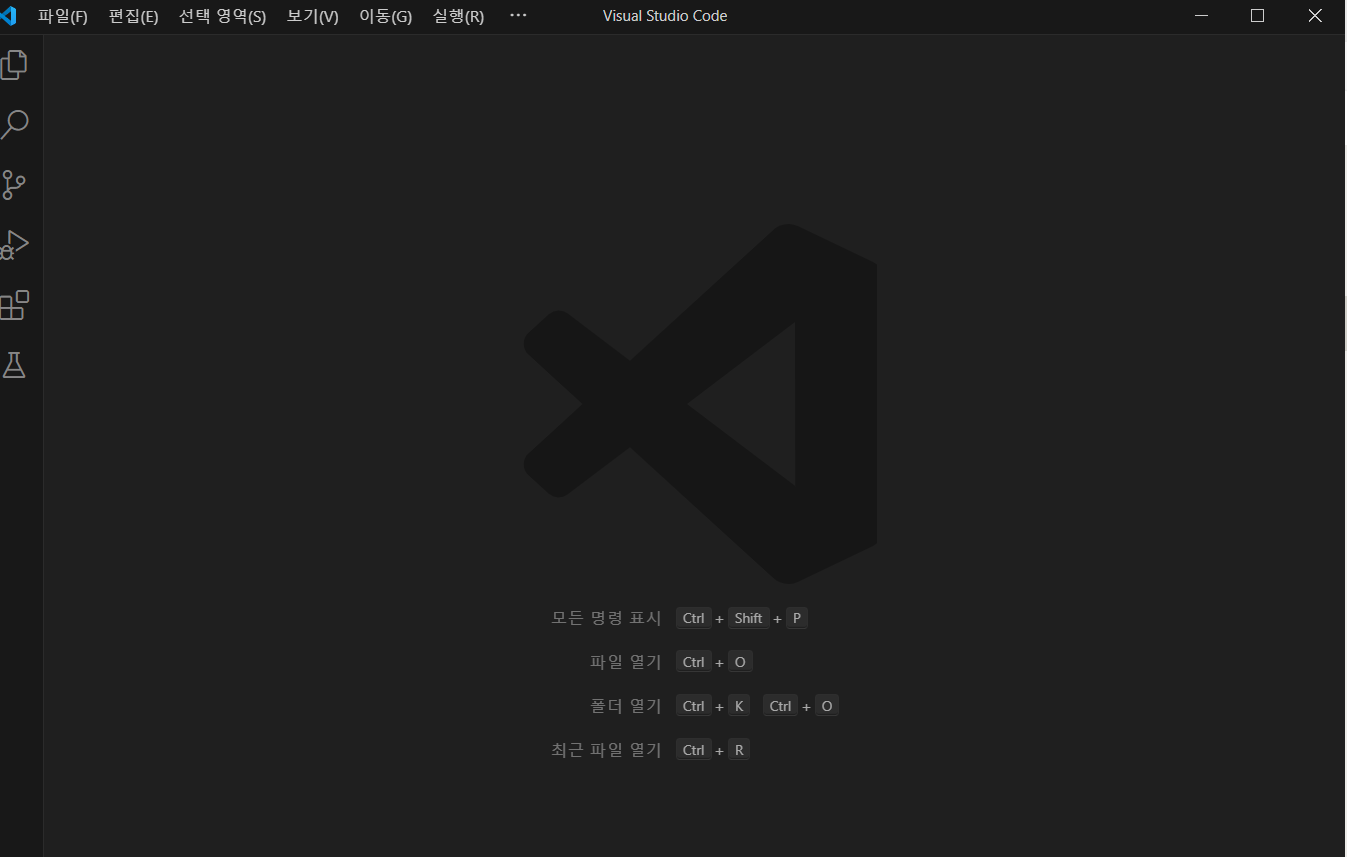Open the 편집(E) menu

tap(133, 16)
